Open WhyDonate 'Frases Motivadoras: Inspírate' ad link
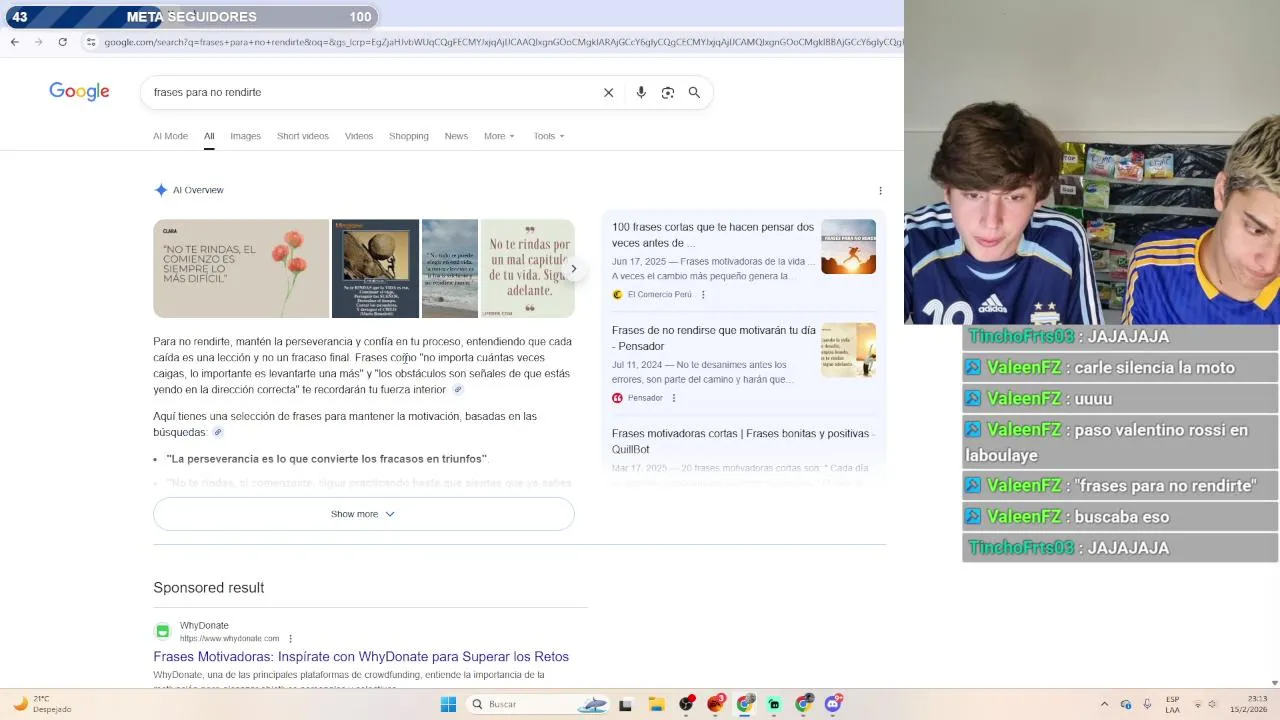Image resolution: width=1280 pixels, height=720 pixels. [x=361, y=657]
